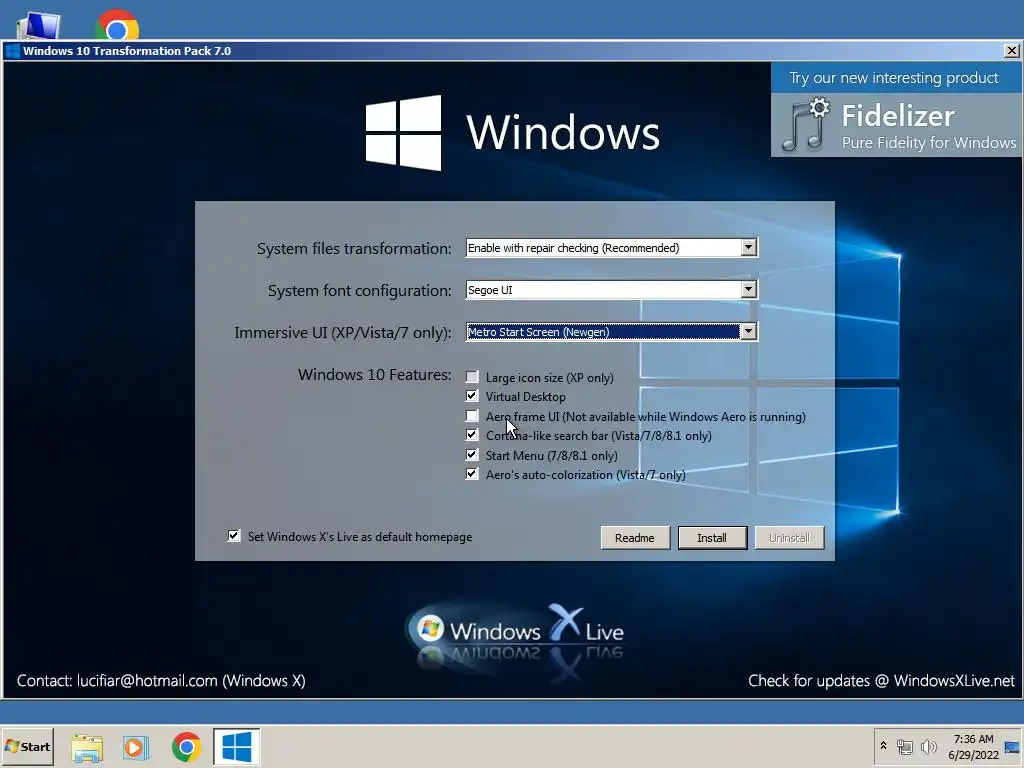Open Windows Explorer from the taskbar

[x=87, y=747]
